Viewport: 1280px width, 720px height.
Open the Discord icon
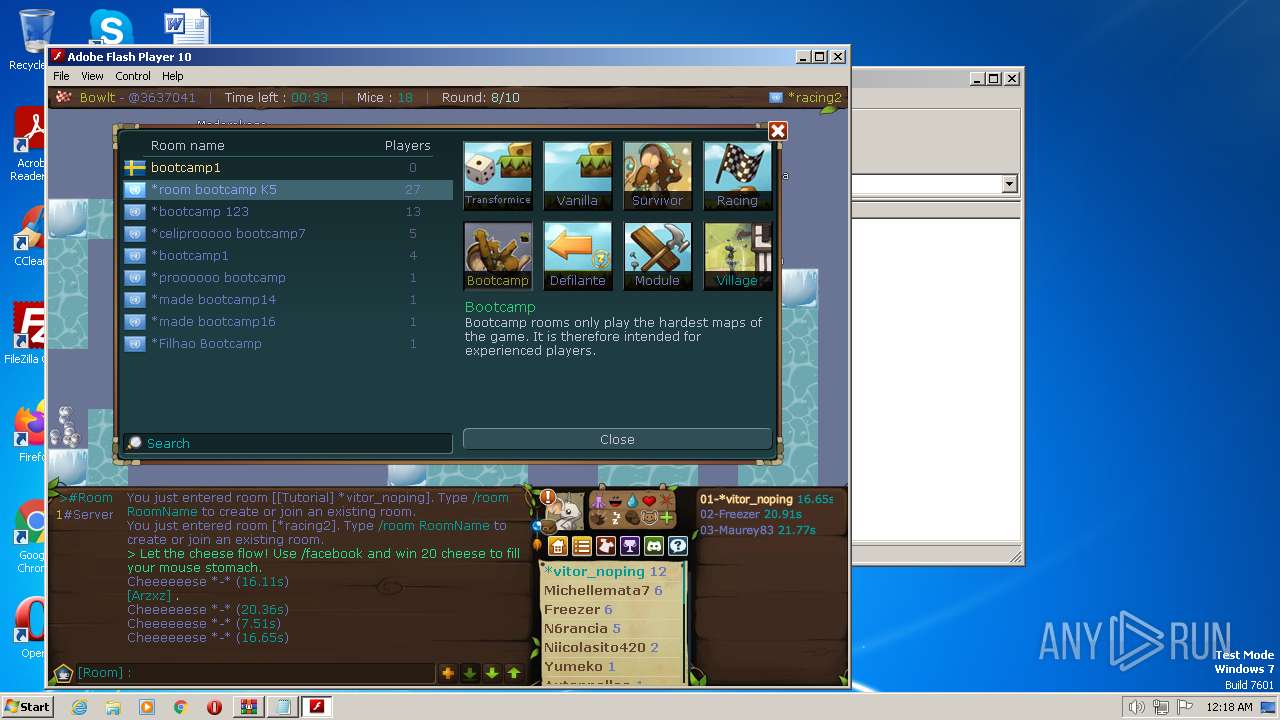654,546
